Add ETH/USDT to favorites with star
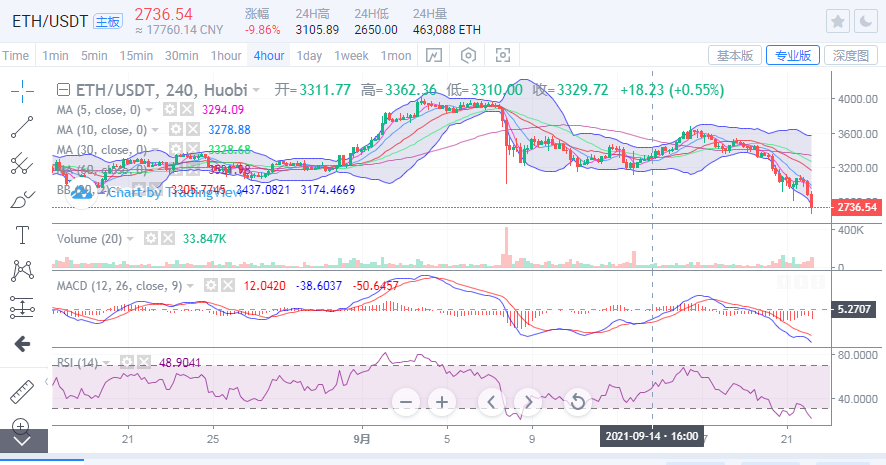Viewport: 886px width, 465px height. pos(838,20)
